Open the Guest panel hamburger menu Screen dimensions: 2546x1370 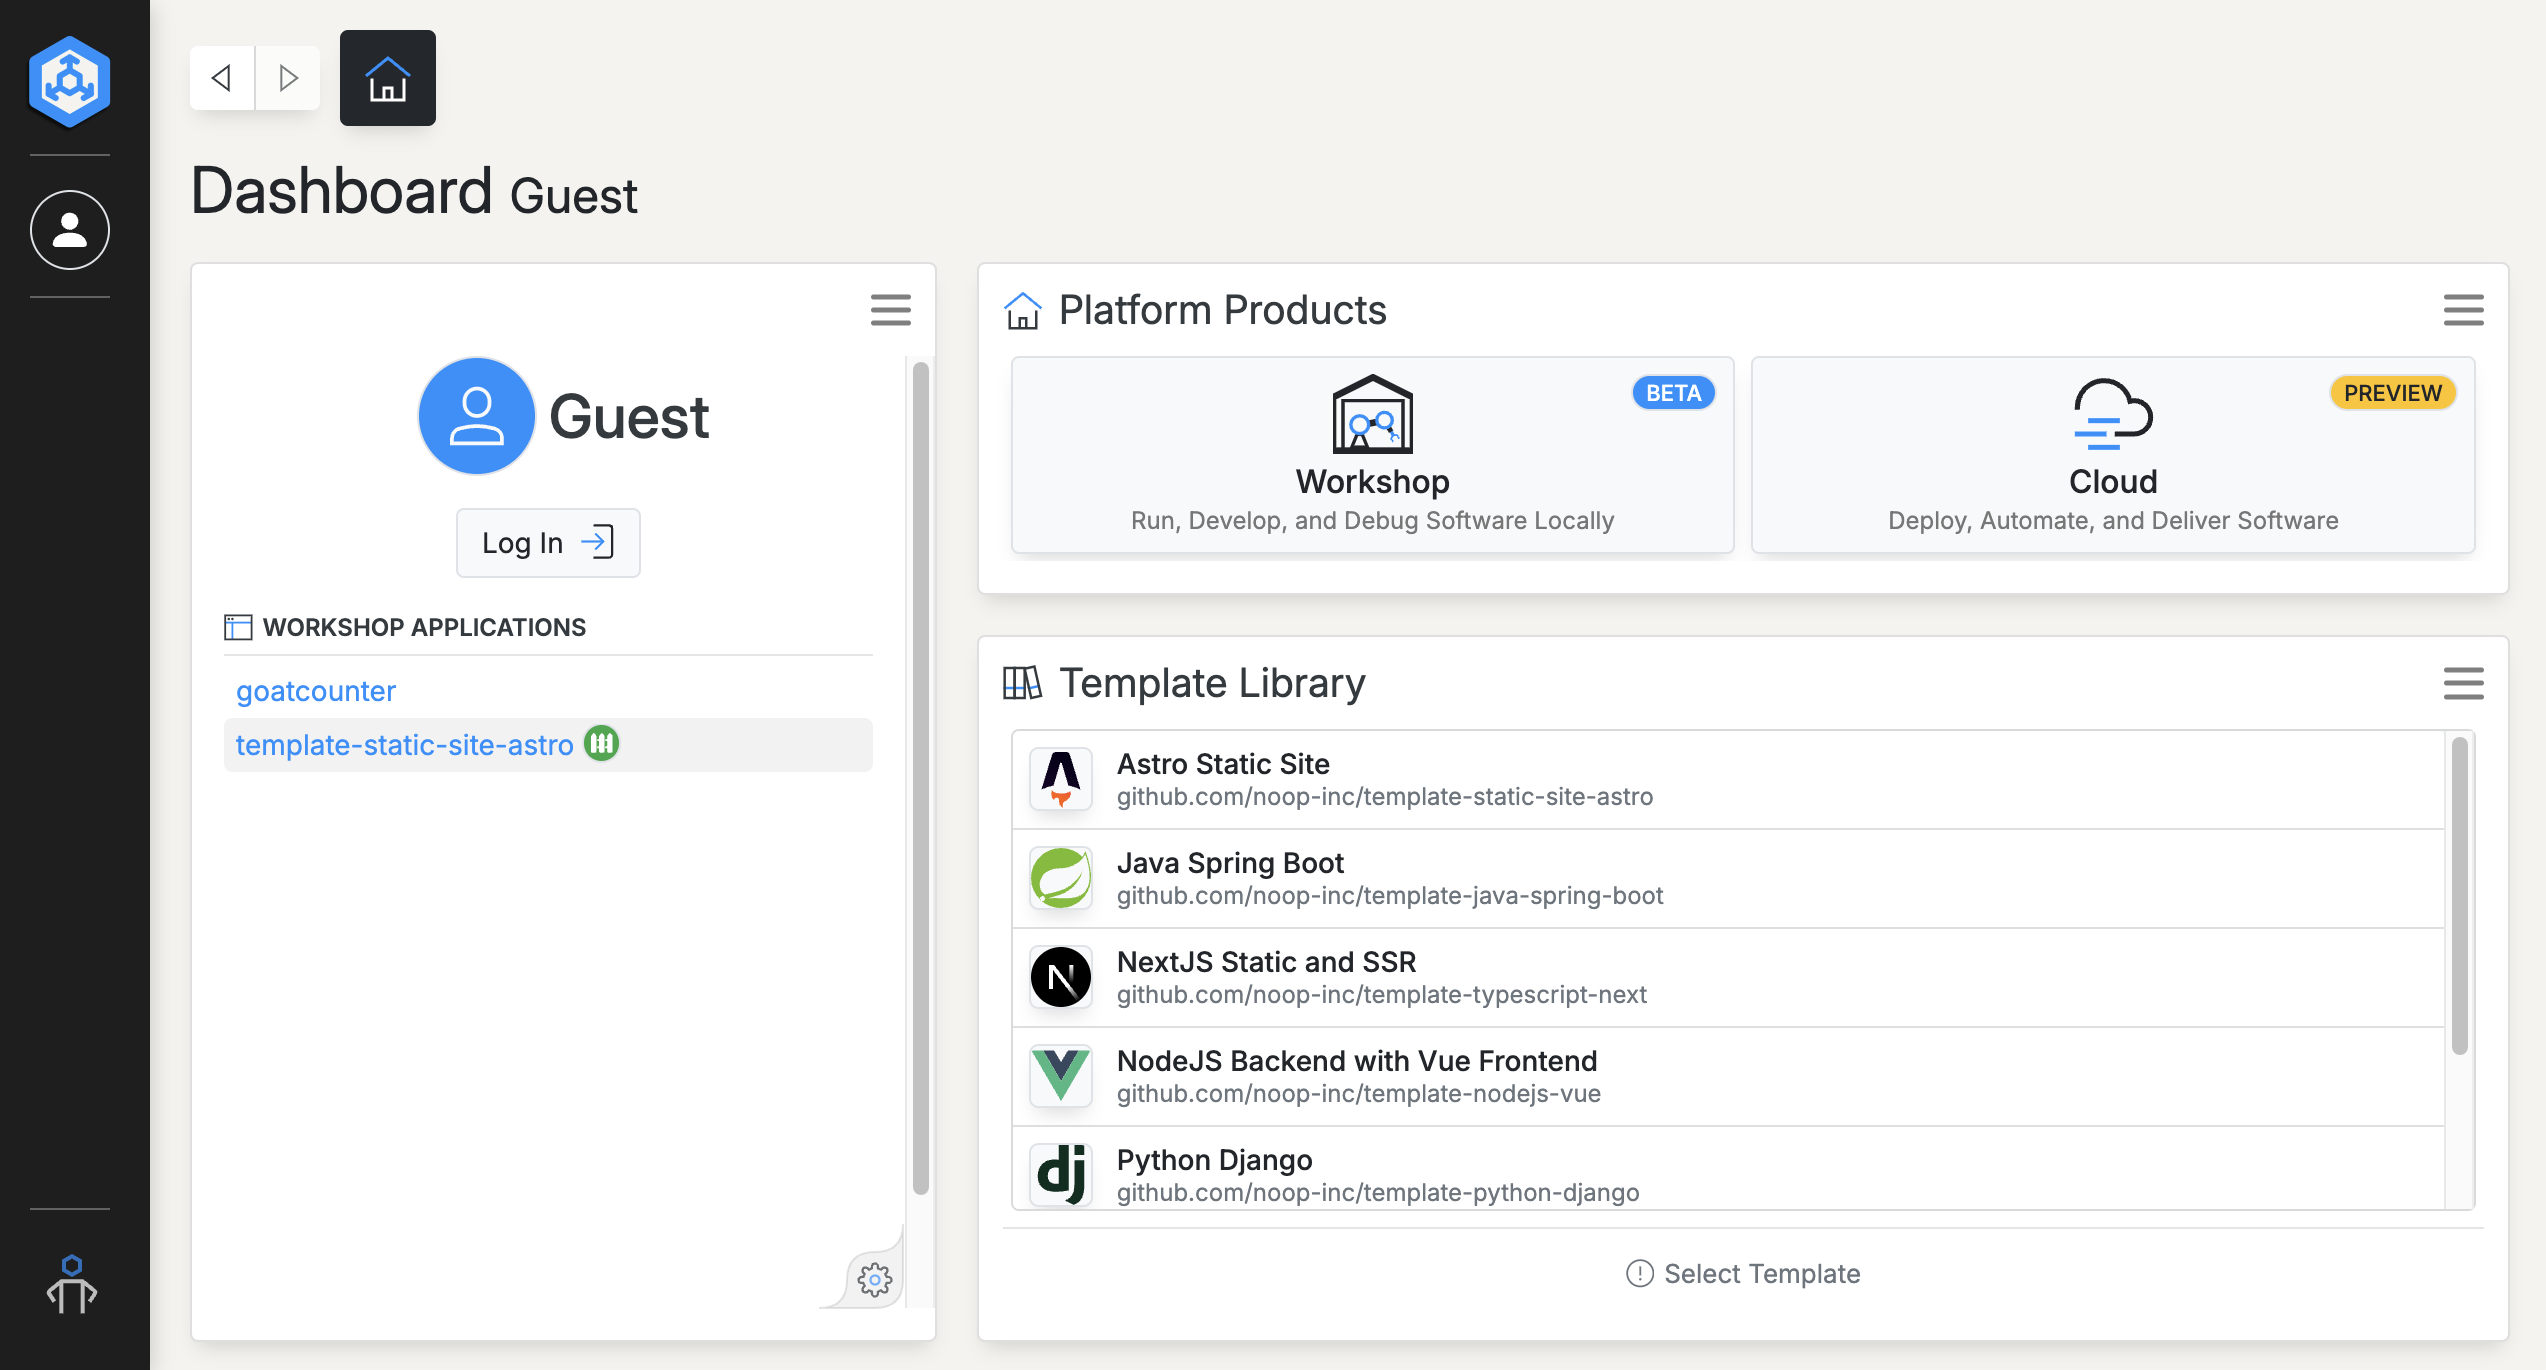pyautogui.click(x=890, y=310)
